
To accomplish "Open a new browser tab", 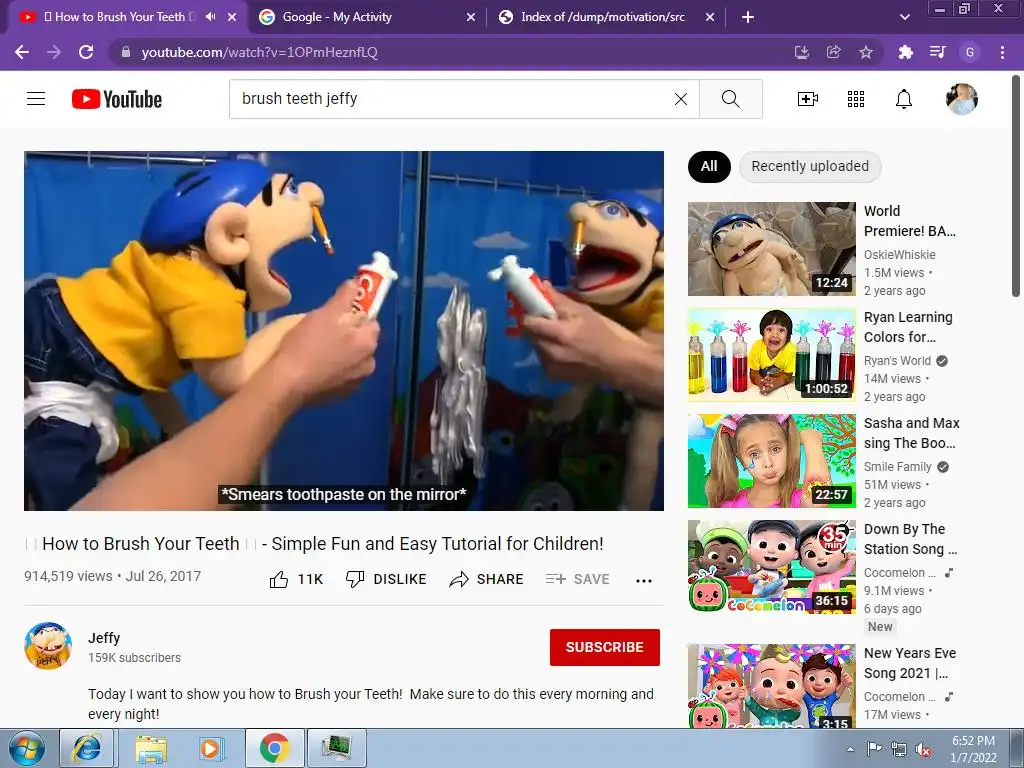I will click(748, 17).
